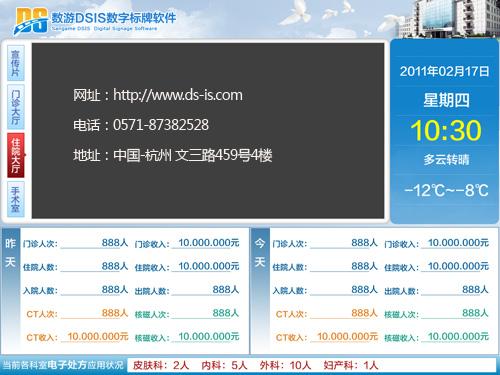
Task: Click the phone number 0571-87382528
Action: (x=161, y=125)
